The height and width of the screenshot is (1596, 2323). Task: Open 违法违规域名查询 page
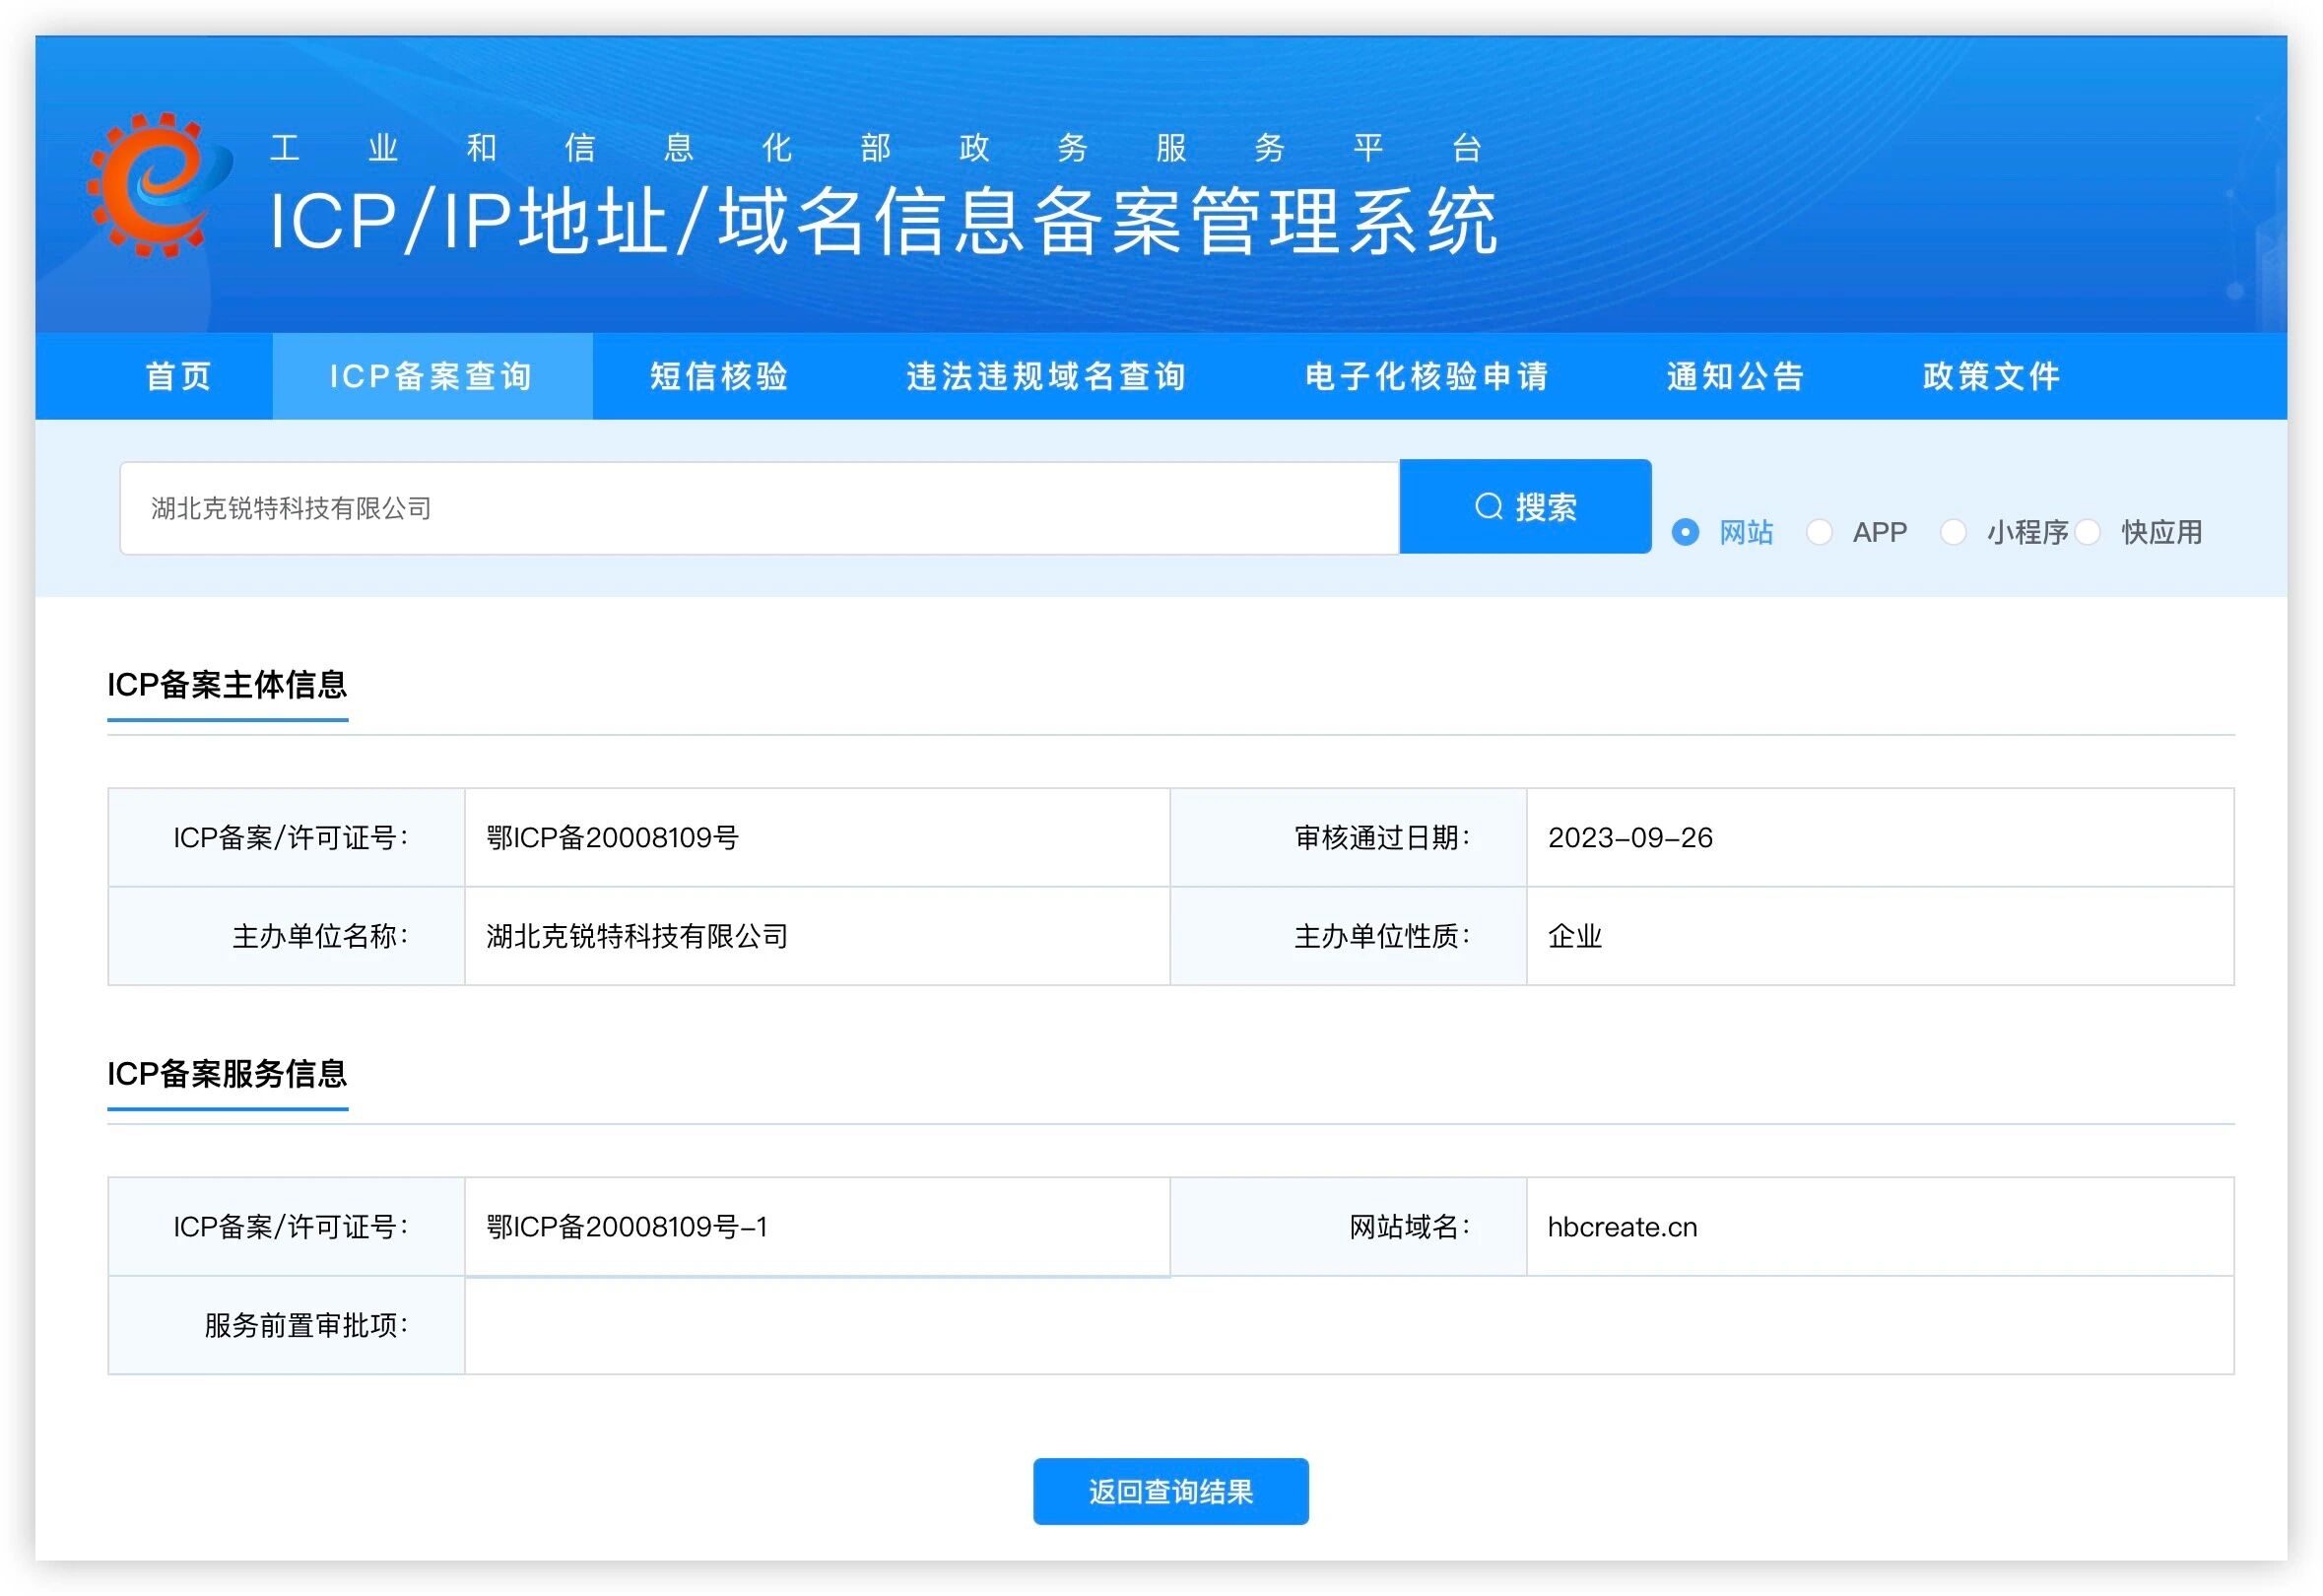click(1046, 377)
